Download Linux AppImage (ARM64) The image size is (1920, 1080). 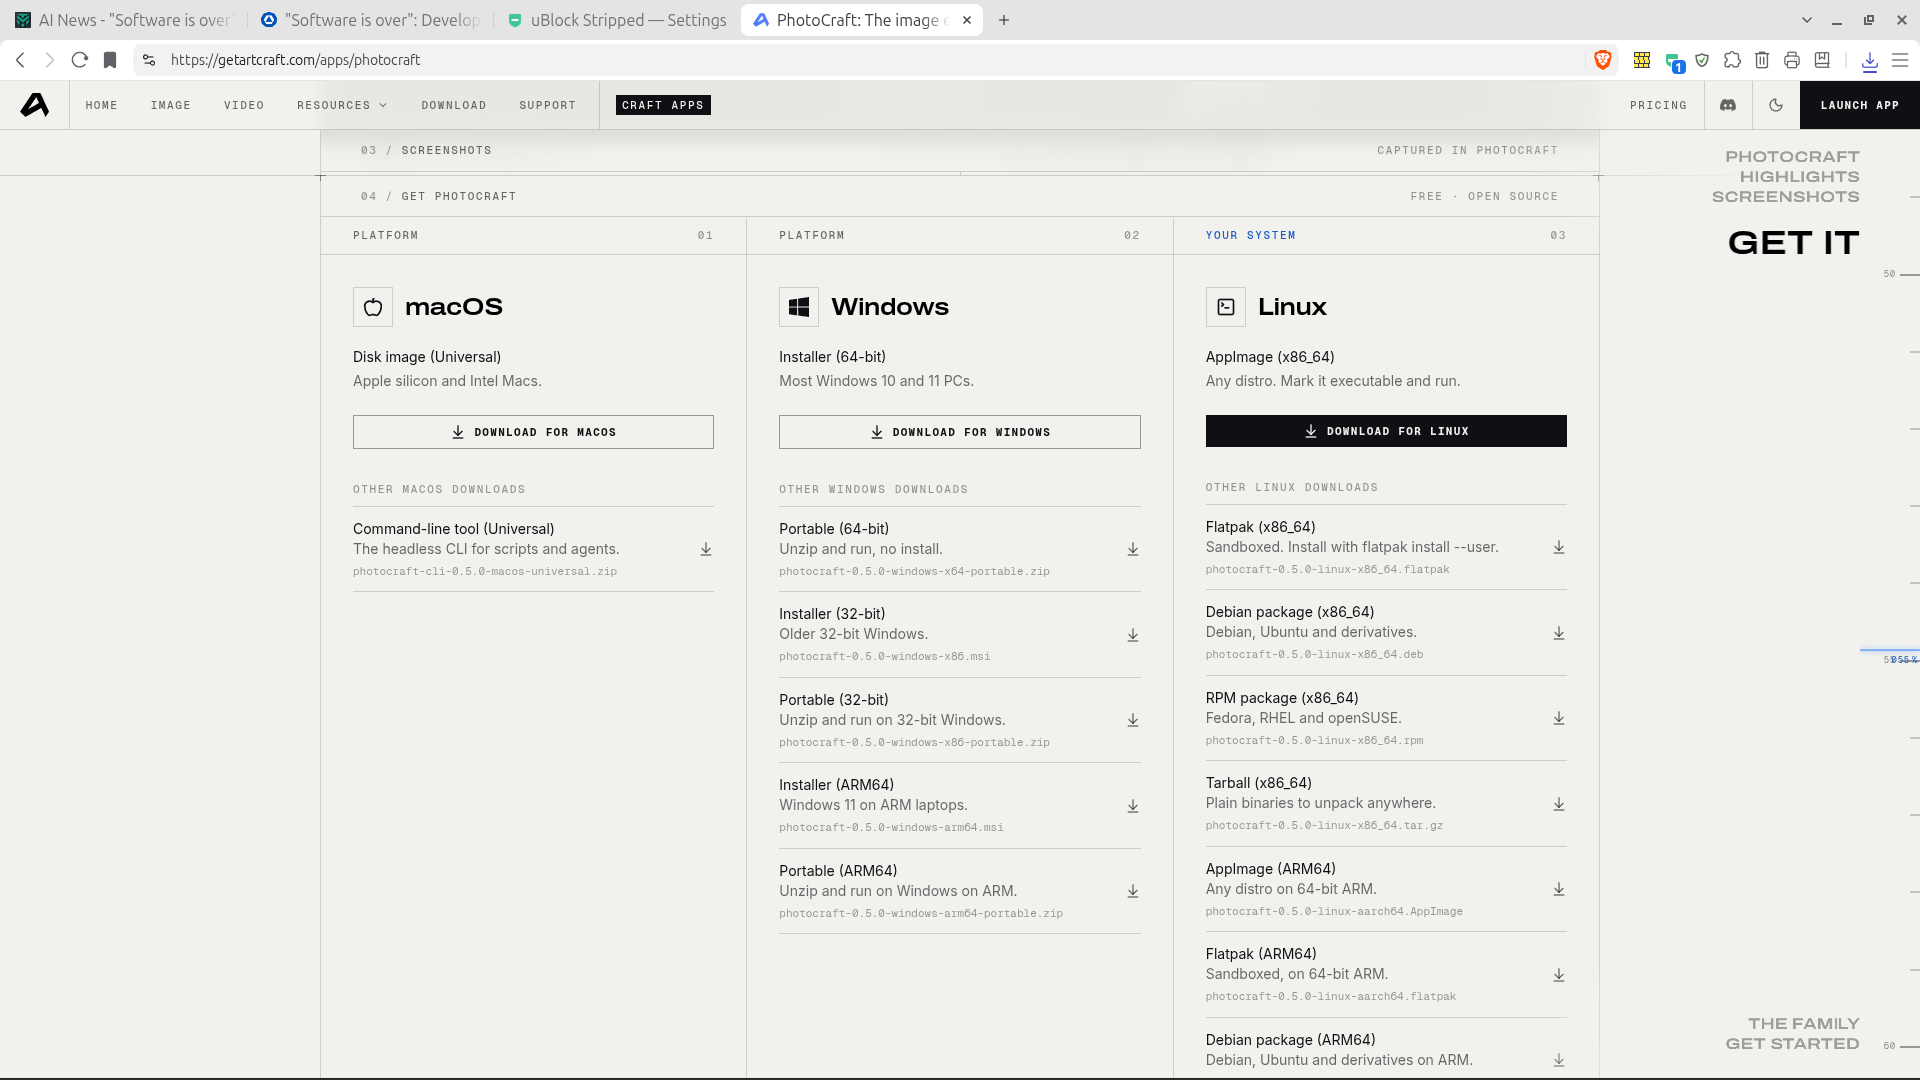point(1559,890)
